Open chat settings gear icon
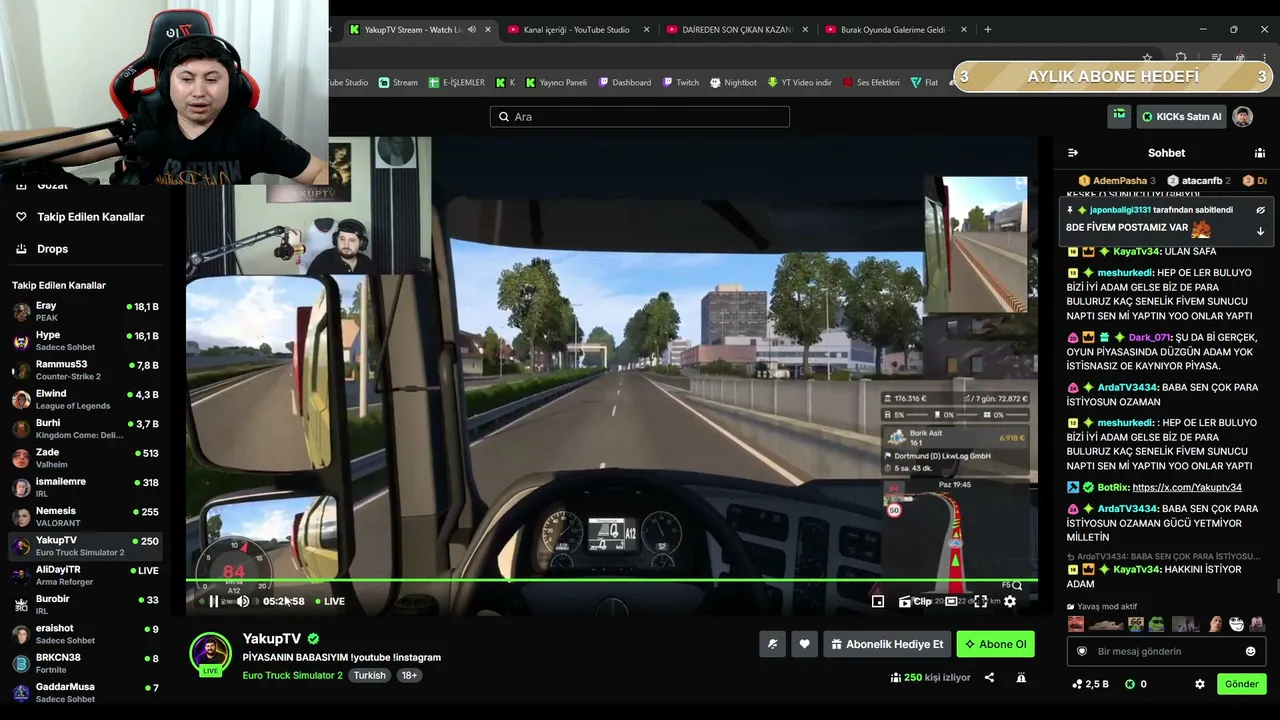The width and height of the screenshot is (1280, 720). tap(1200, 684)
